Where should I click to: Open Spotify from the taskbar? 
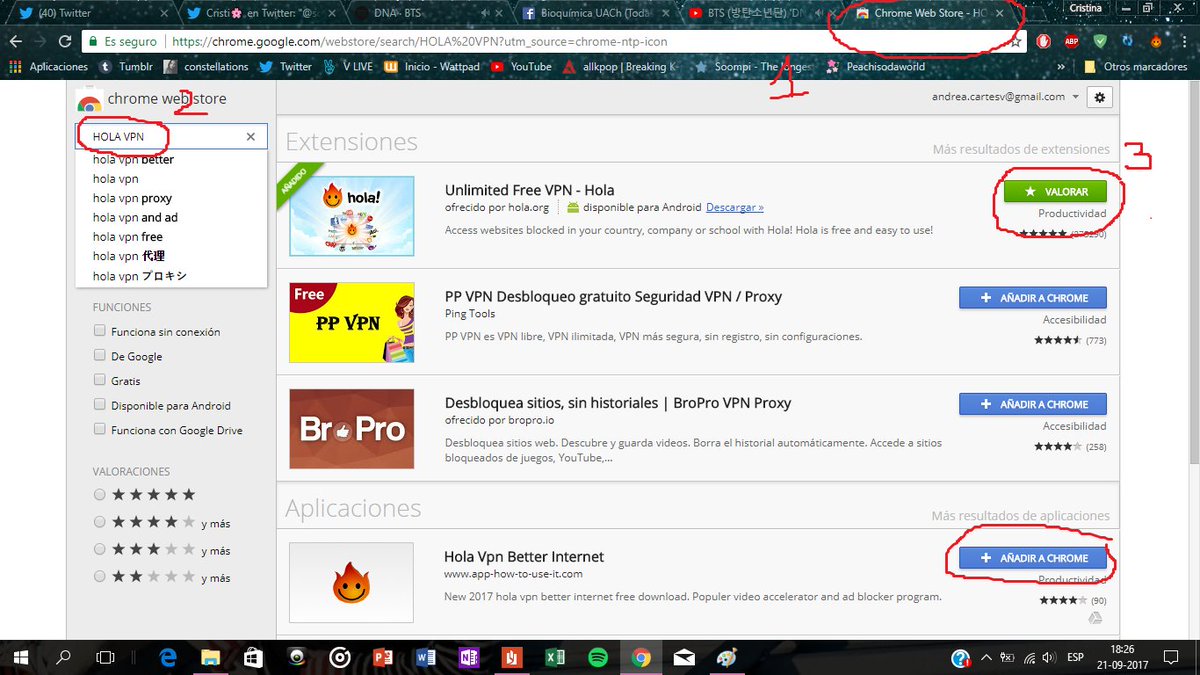[598, 657]
